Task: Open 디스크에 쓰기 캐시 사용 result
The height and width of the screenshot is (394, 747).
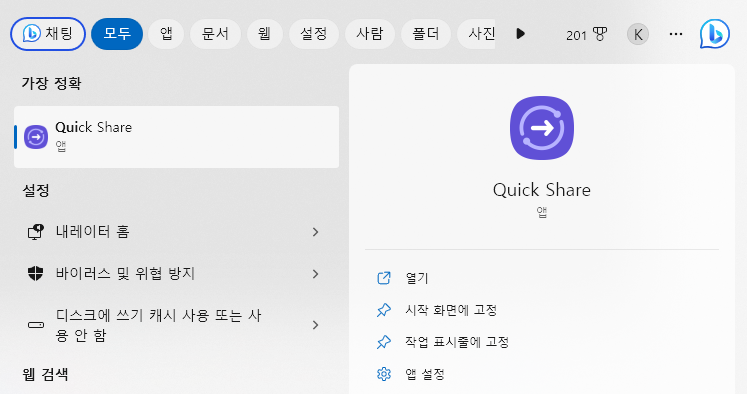Action: pyautogui.click(x=176, y=325)
